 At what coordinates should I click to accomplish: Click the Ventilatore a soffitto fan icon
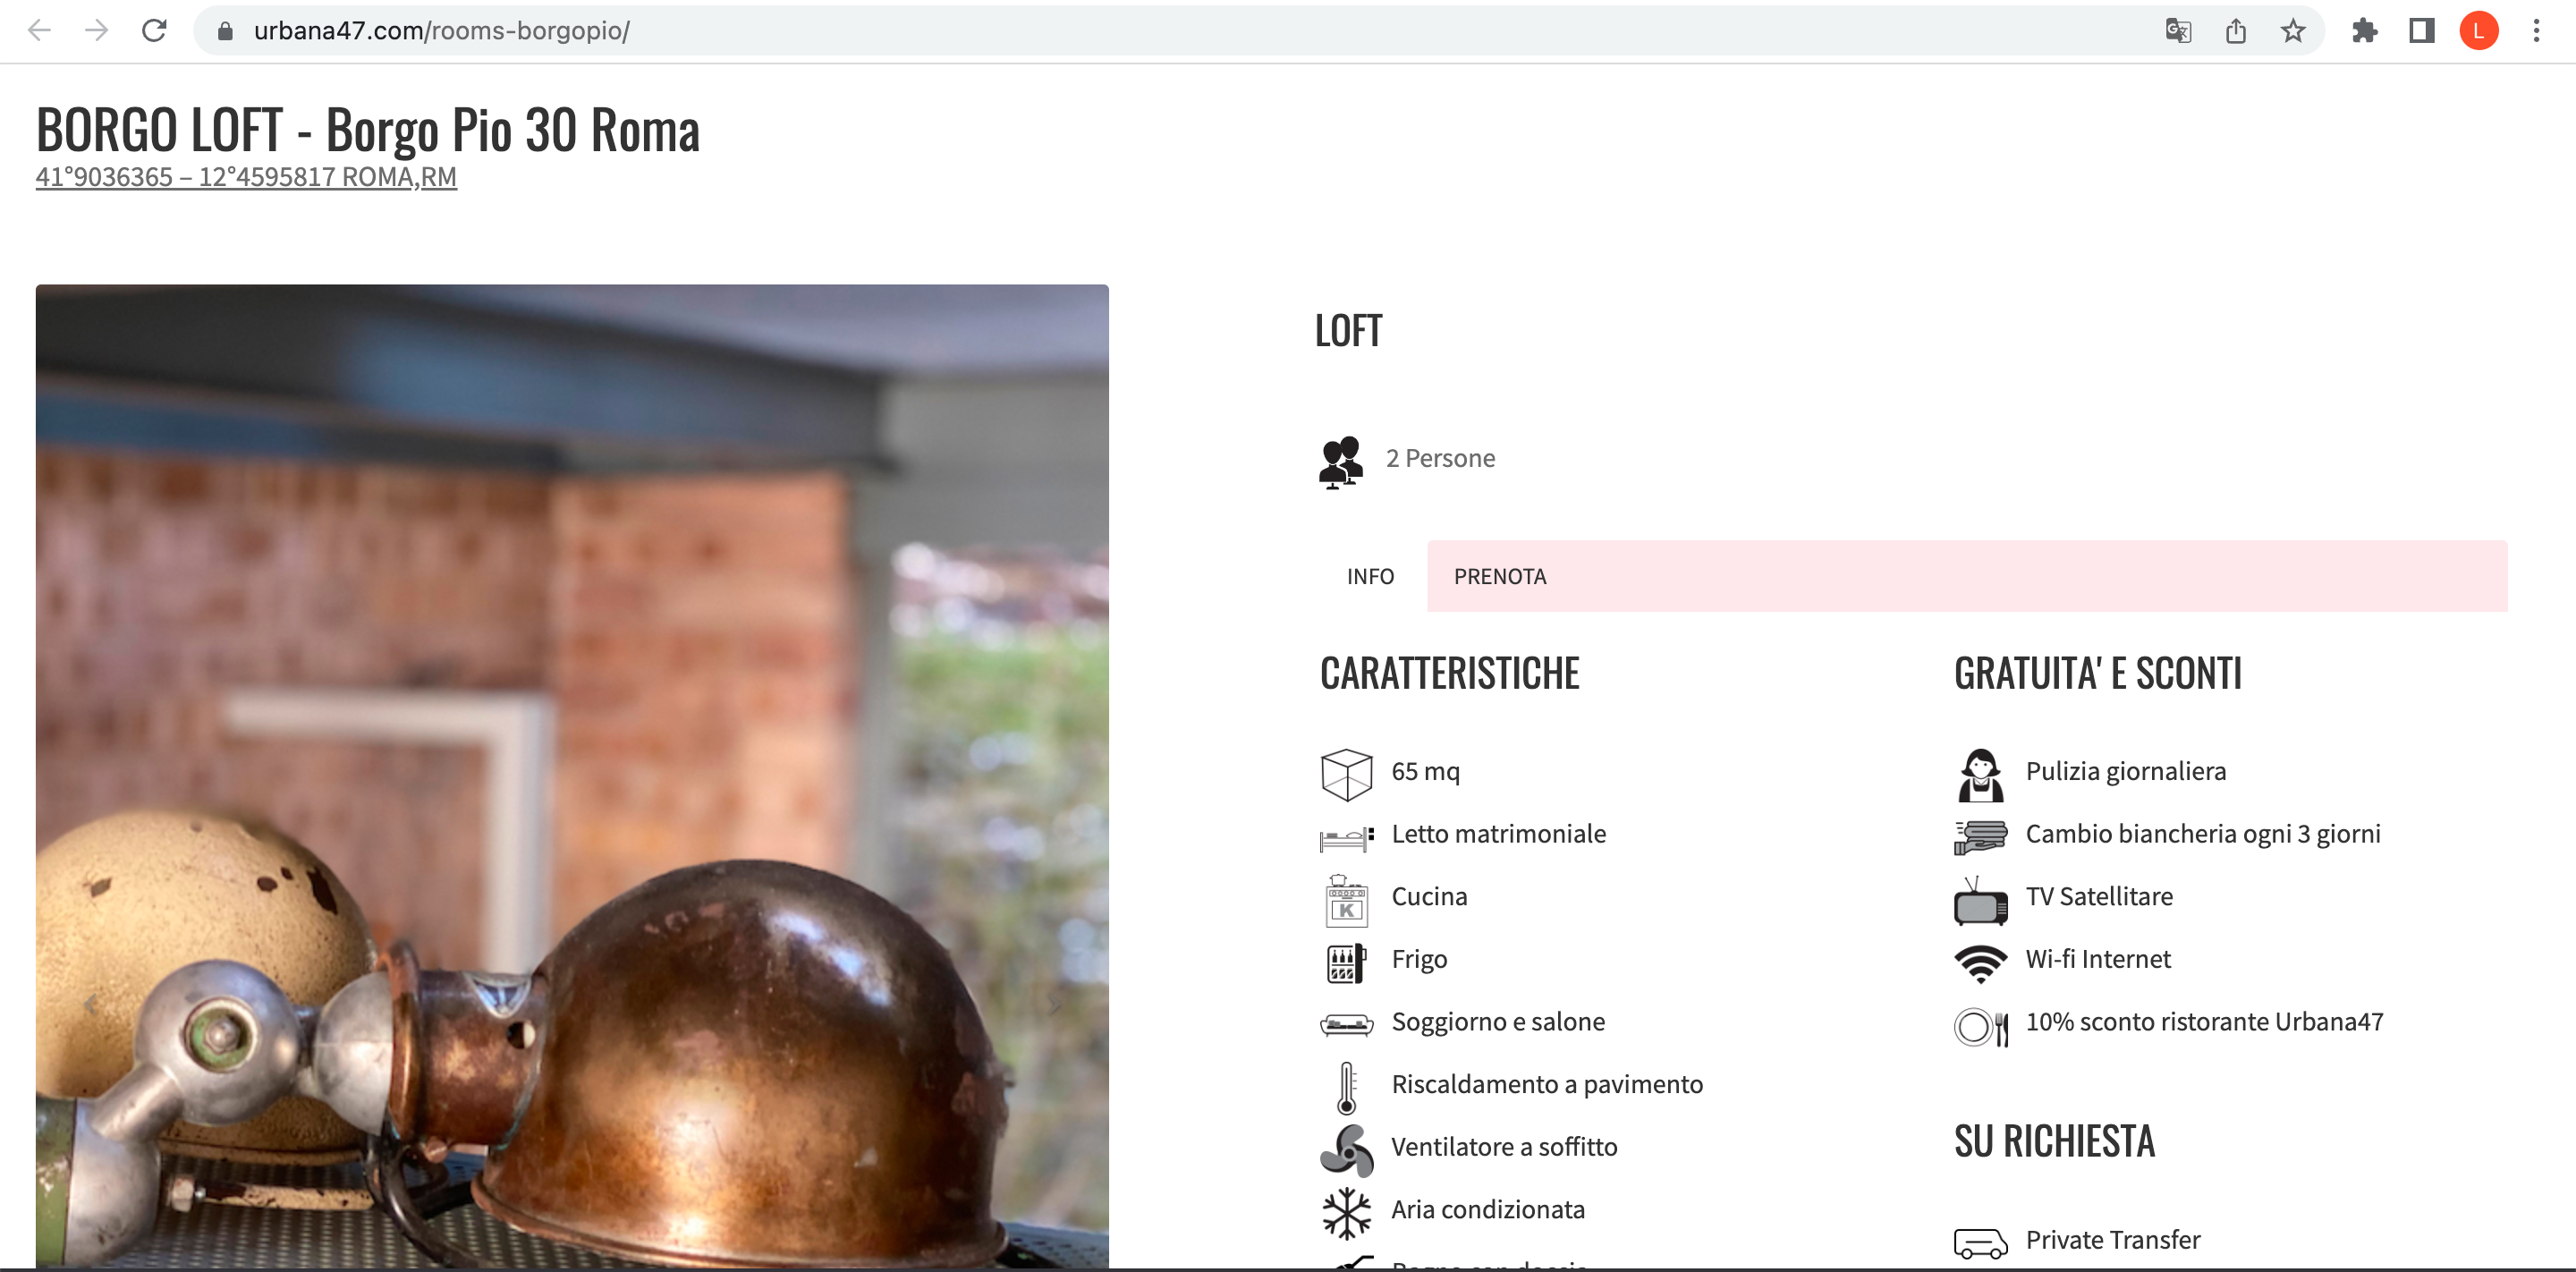click(x=1346, y=1149)
